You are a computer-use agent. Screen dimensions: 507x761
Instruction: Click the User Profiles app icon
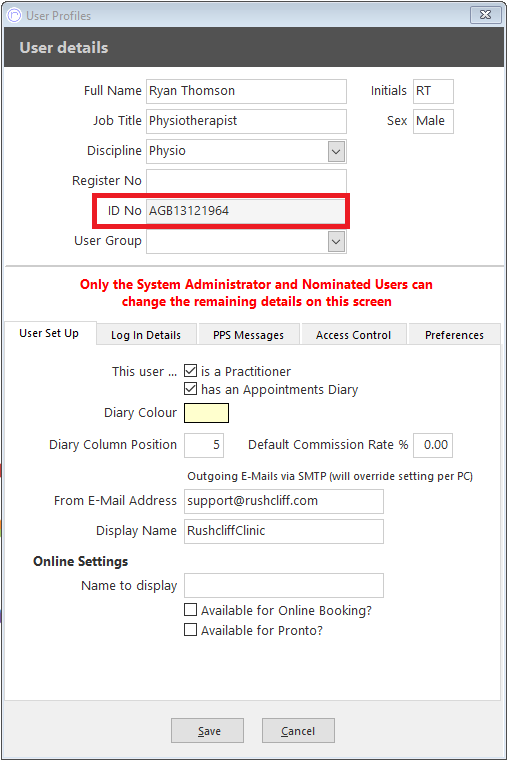15,16
